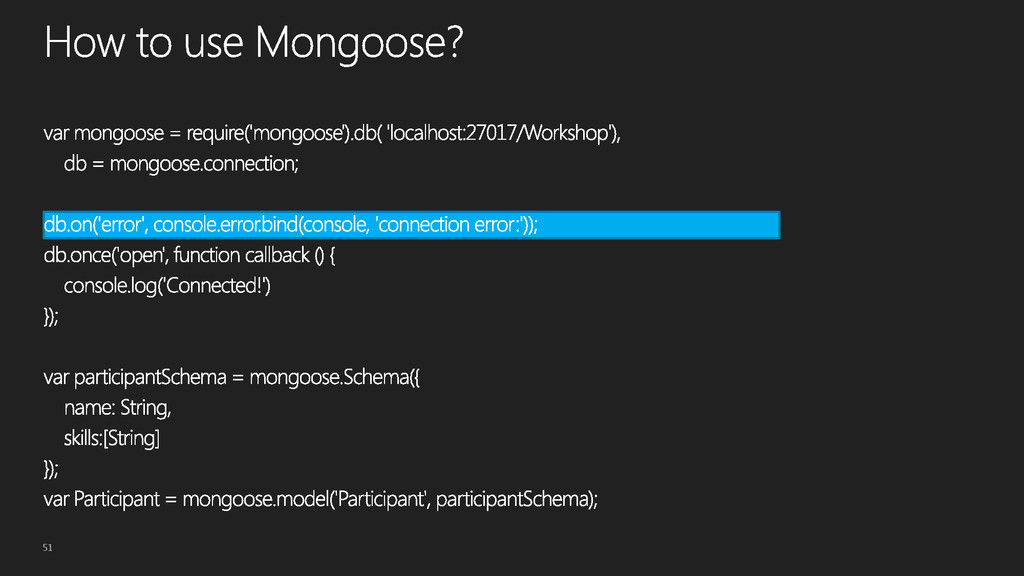1024x576 pixels.
Task: Click the closing }); after skills
Action: 51,469
